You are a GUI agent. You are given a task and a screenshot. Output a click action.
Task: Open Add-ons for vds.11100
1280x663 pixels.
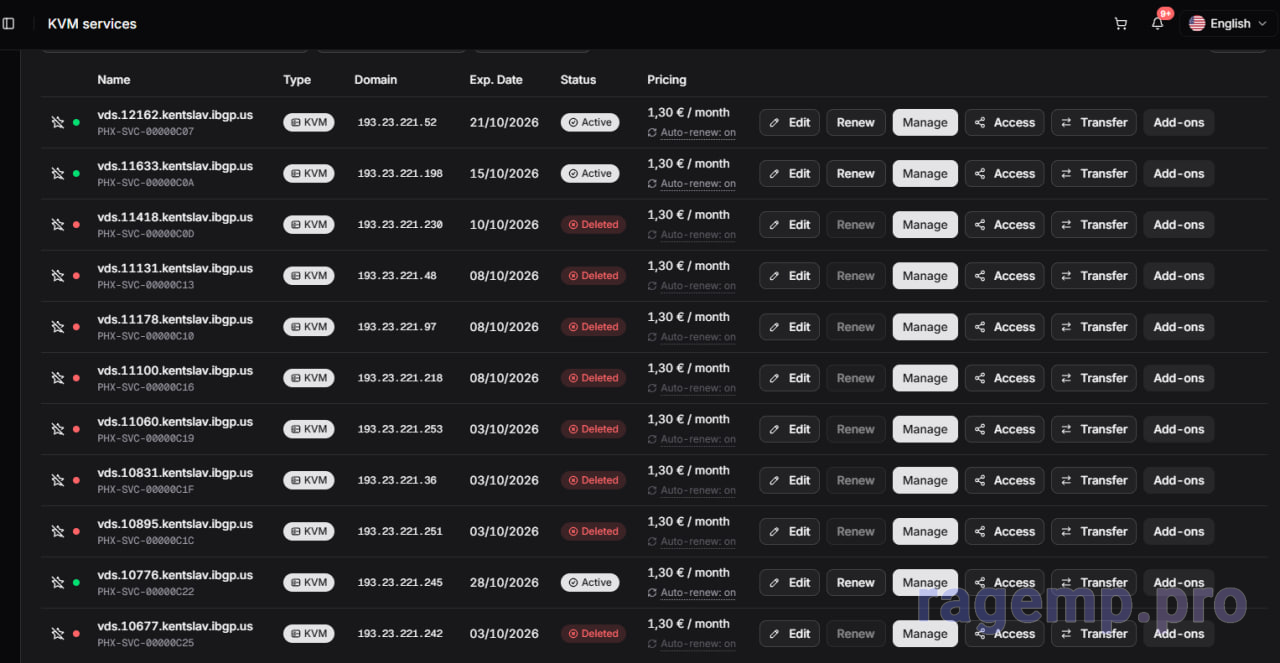click(x=1179, y=378)
